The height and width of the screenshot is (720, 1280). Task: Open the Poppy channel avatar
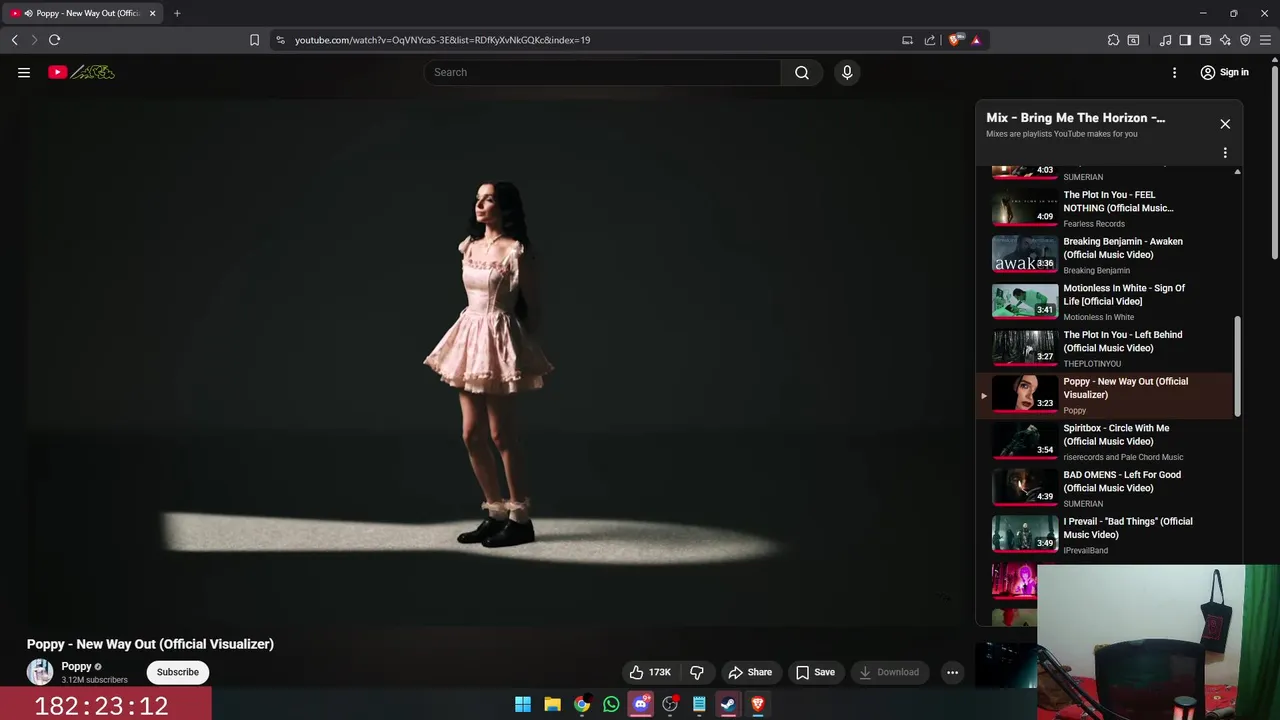click(x=40, y=672)
